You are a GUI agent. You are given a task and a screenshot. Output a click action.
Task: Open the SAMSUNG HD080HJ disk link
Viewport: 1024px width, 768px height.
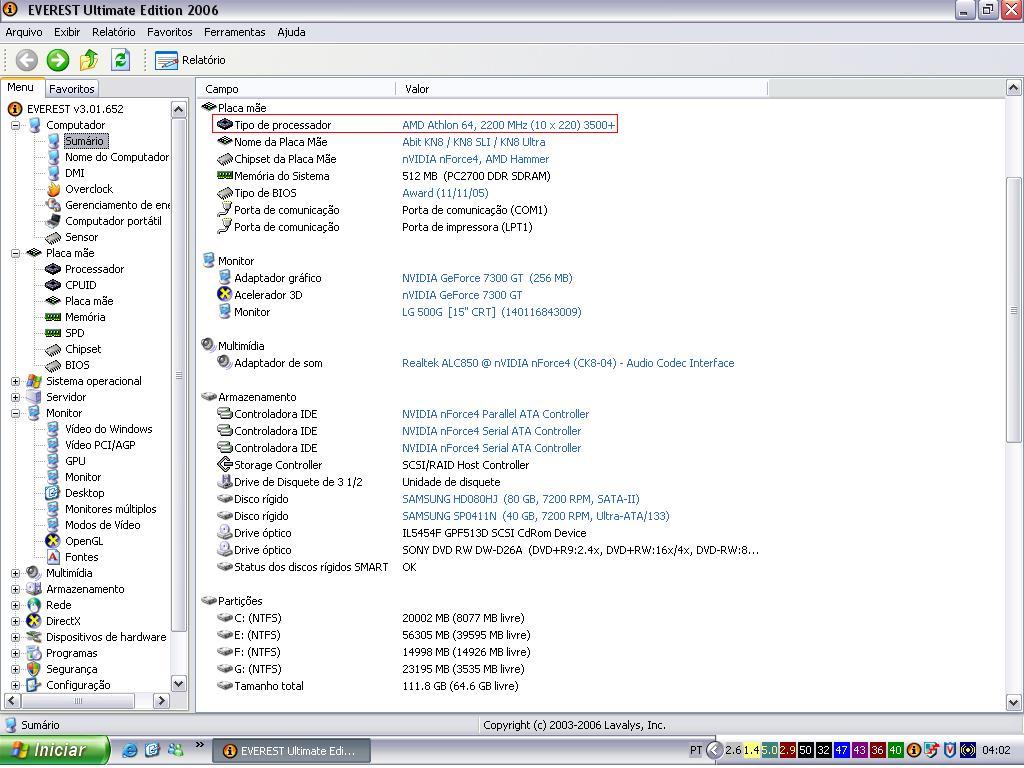pos(520,499)
